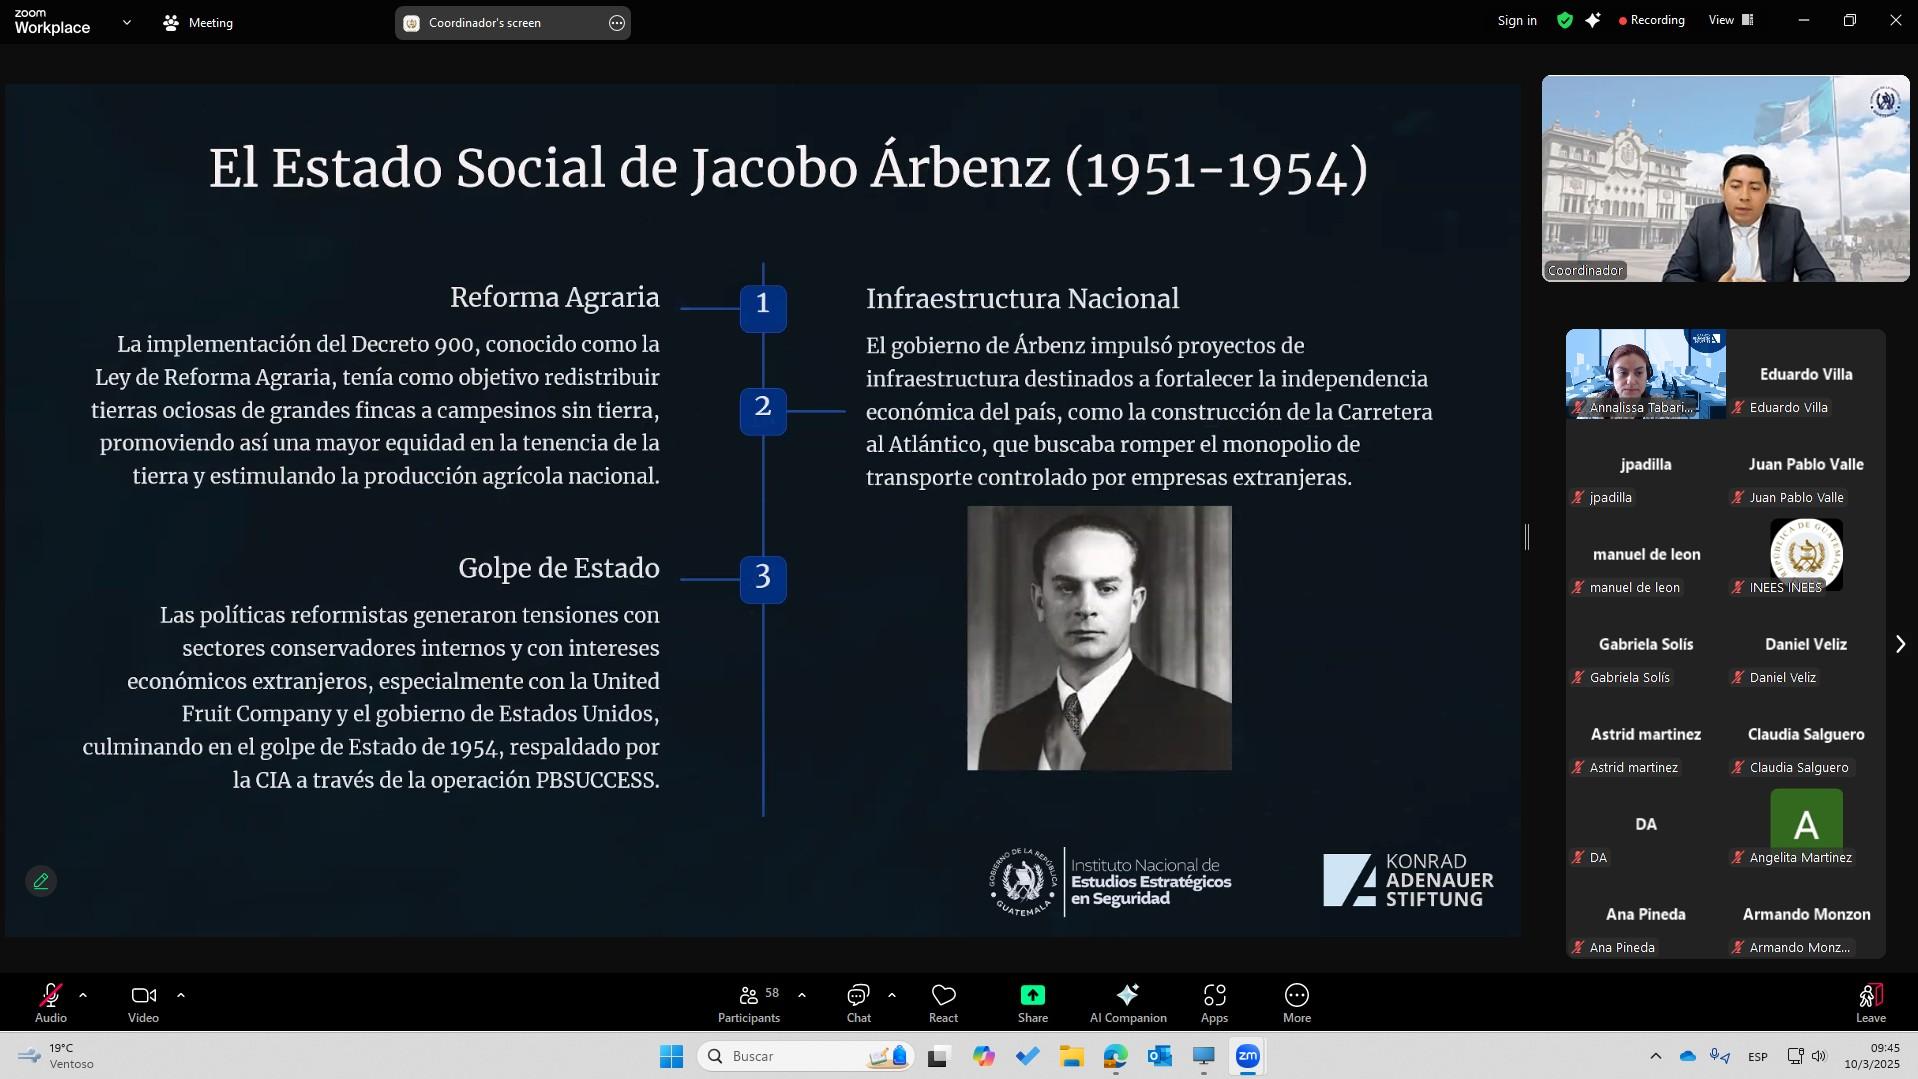Screen dimensions: 1918x1079
Task: Open the More options menu
Action: tap(1296, 1003)
